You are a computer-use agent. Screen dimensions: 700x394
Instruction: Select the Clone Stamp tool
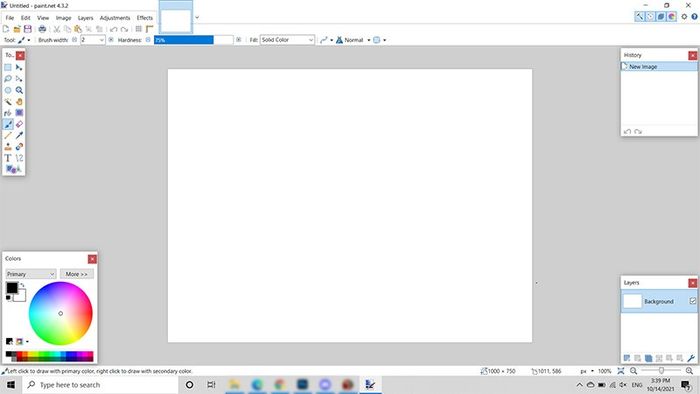coord(8,147)
